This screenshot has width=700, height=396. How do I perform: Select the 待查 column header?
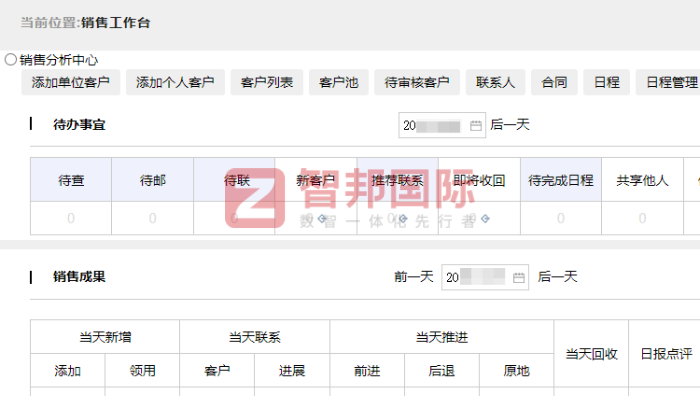click(x=71, y=180)
